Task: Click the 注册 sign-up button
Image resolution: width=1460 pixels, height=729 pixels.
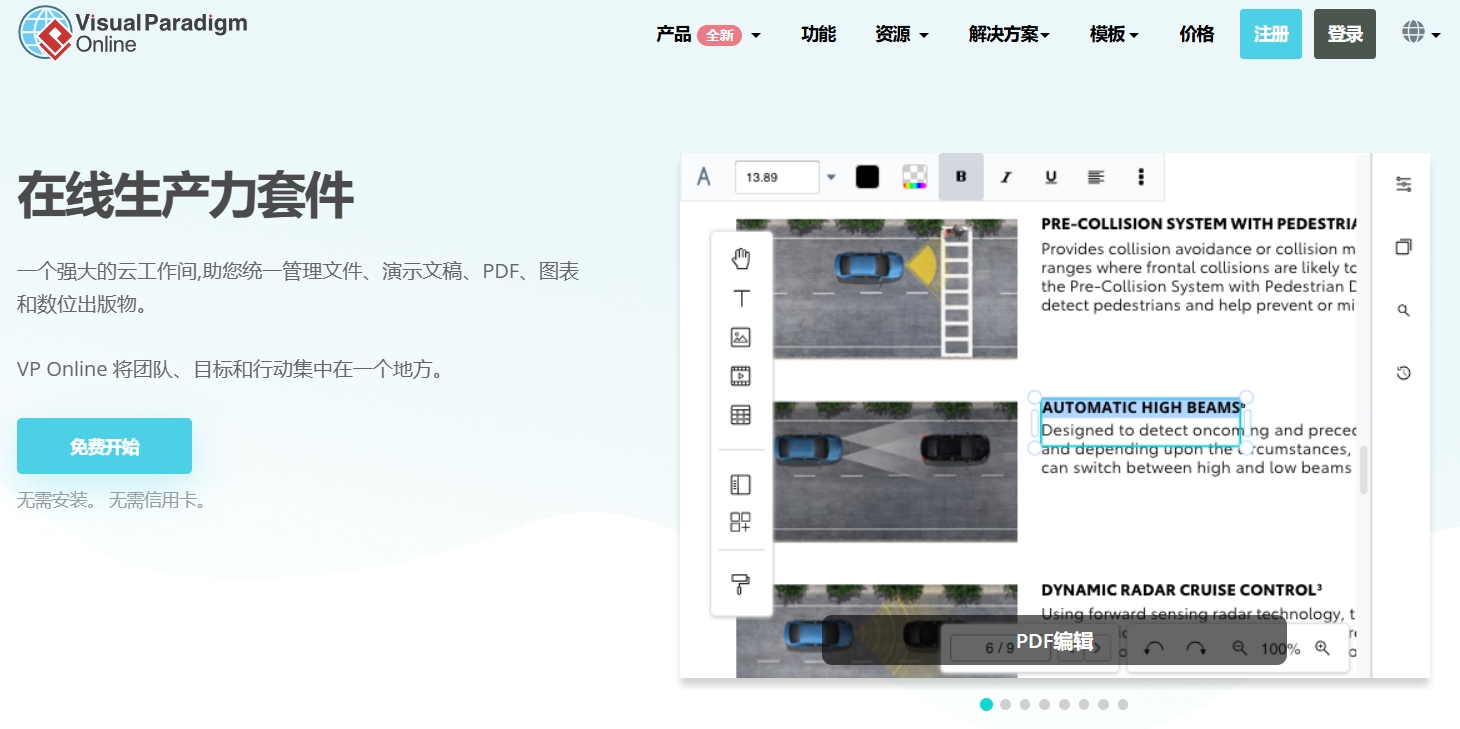Action: pos(1271,34)
